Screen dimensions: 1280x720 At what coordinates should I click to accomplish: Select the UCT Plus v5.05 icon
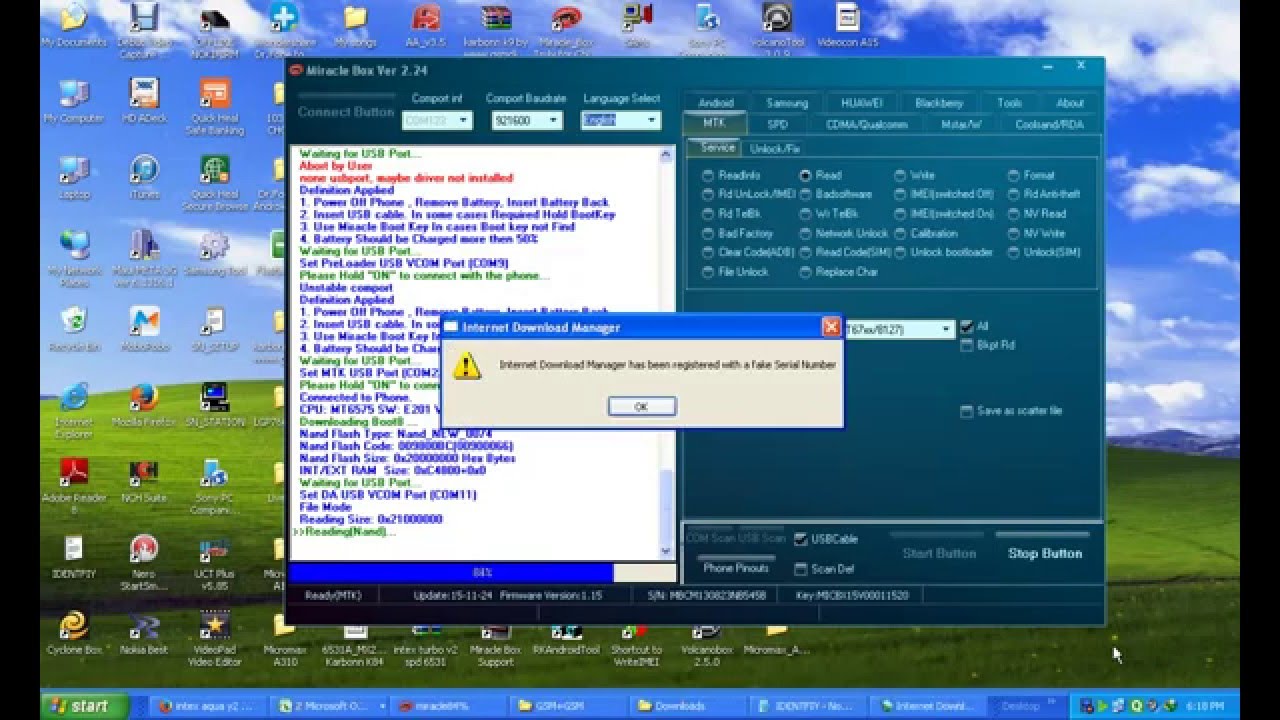point(214,562)
